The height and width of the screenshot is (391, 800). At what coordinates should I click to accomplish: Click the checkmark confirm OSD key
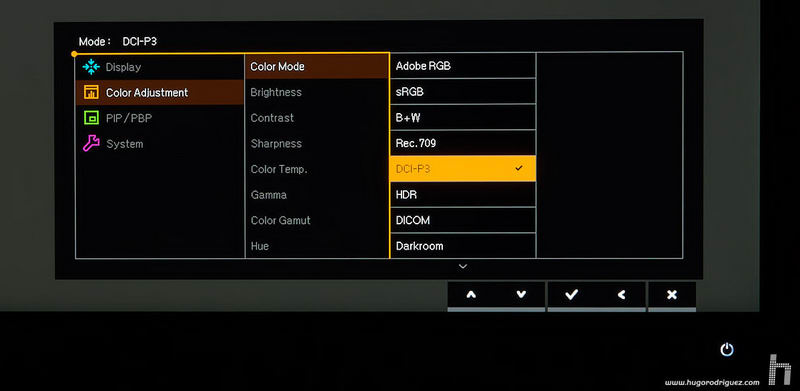coord(571,295)
